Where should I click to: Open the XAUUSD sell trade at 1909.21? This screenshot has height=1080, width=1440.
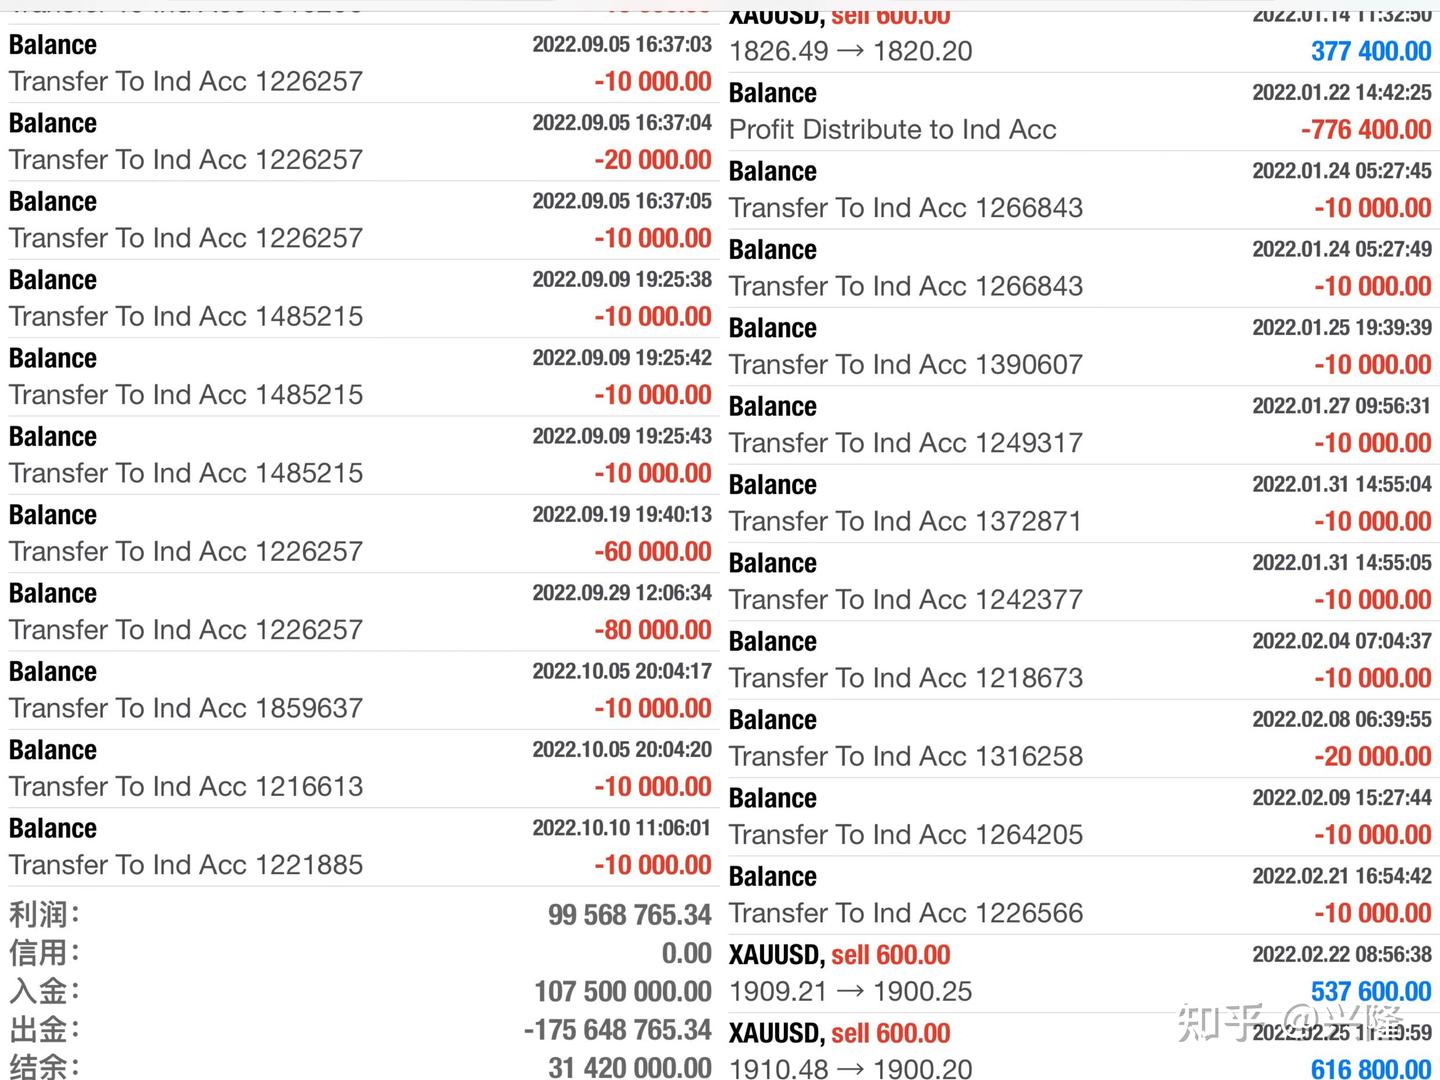pyautogui.click(x=850, y=991)
